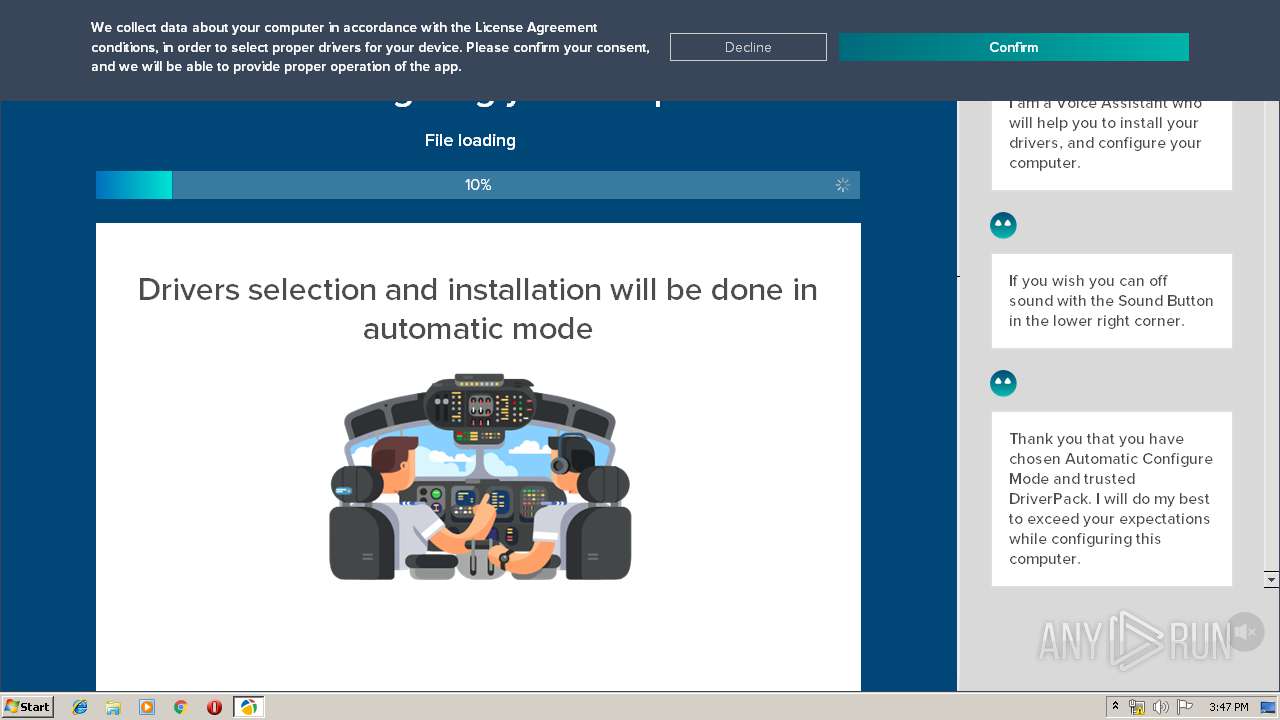
Task: Click the "File loading" status text
Action: tap(470, 140)
